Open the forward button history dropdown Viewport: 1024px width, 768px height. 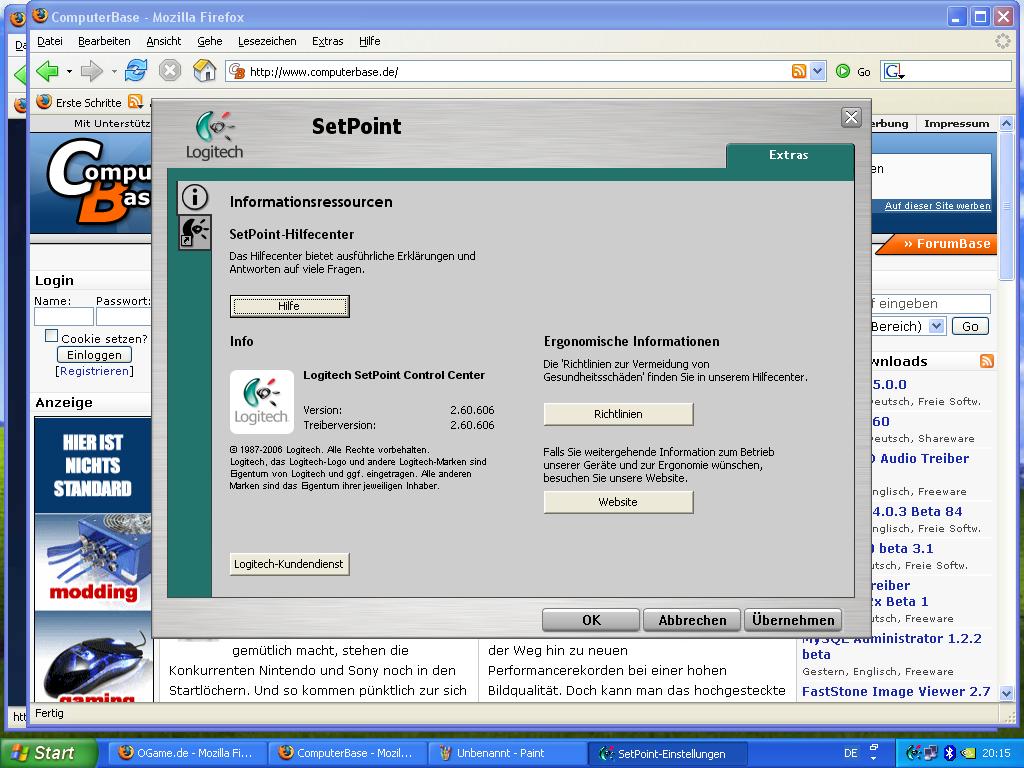114,71
